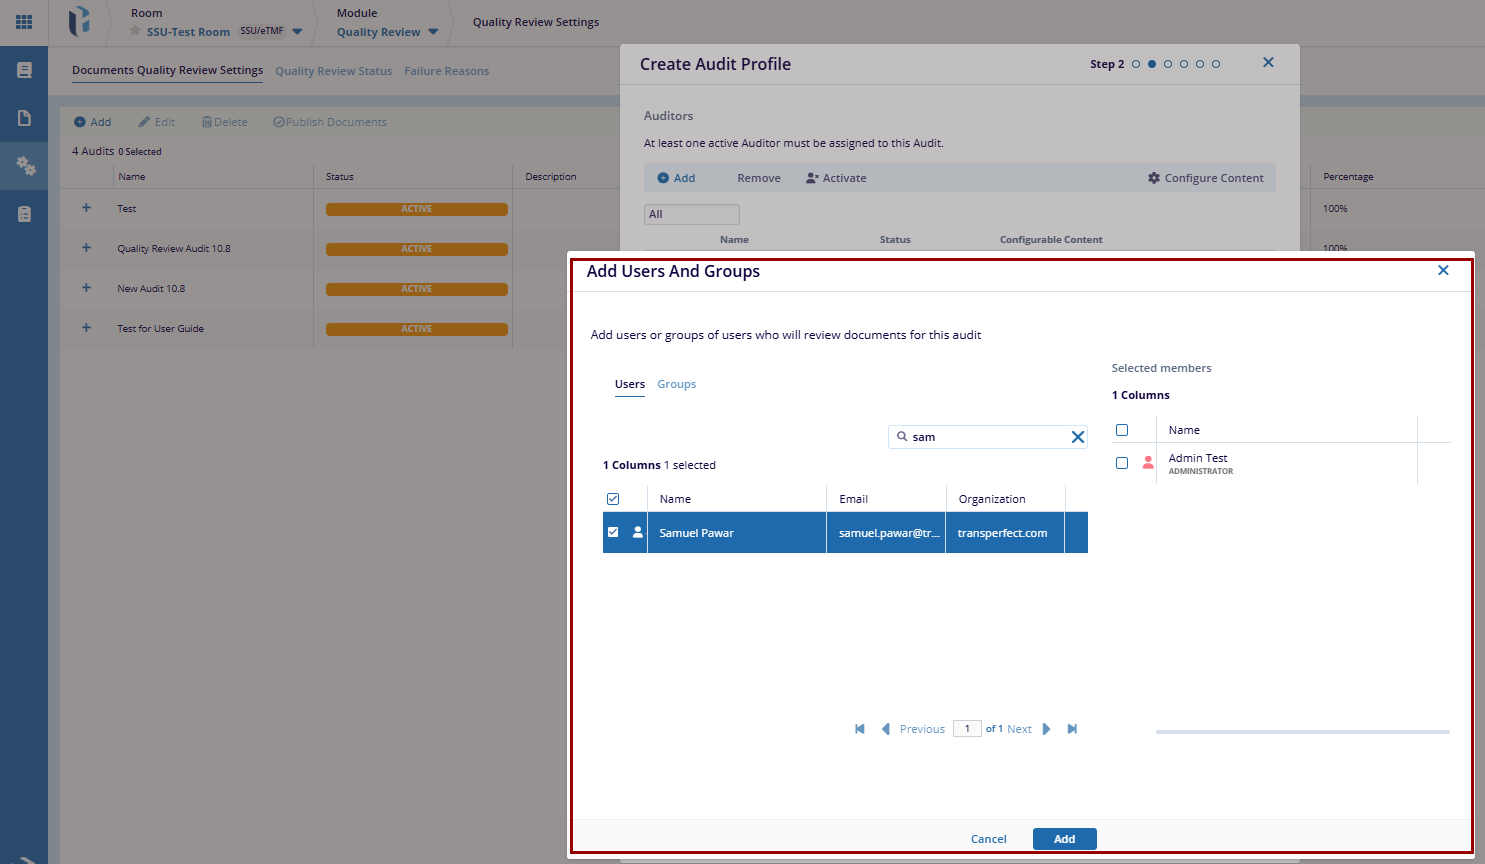
Task: Select the Users tab
Action: click(629, 384)
